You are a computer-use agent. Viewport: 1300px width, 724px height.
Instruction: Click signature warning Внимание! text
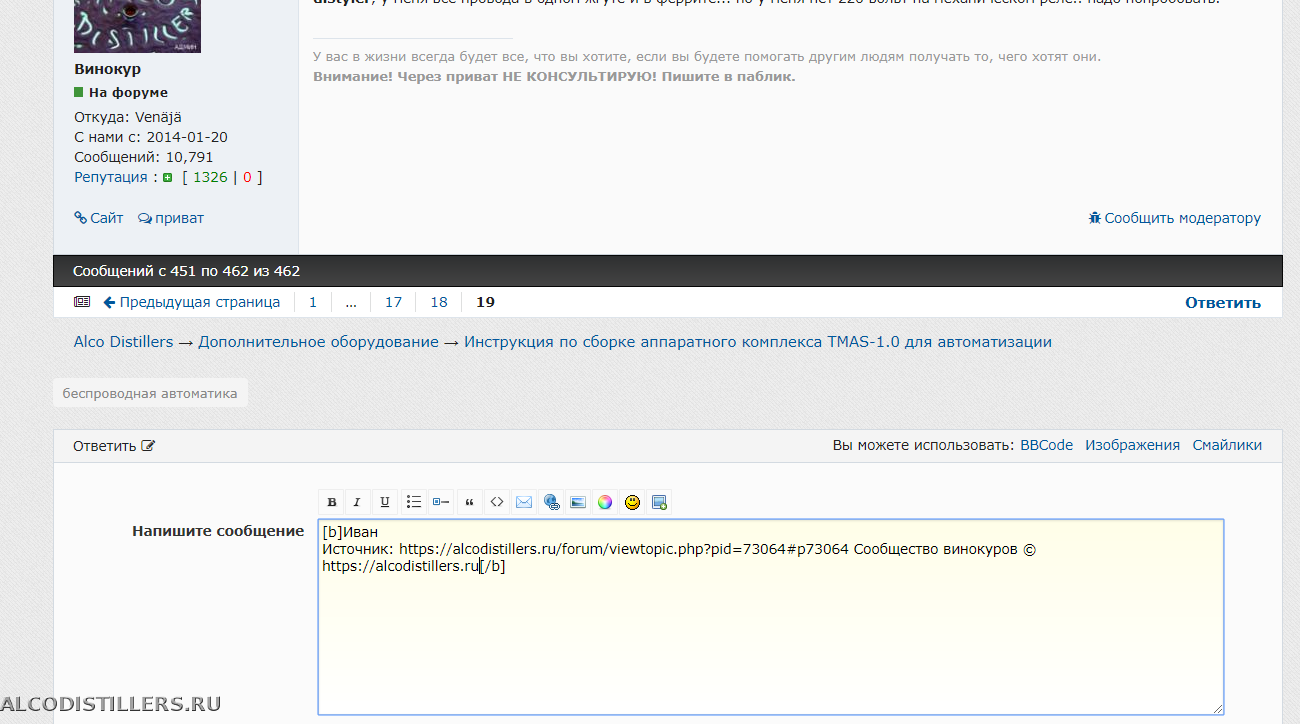pyautogui.click(x=554, y=76)
